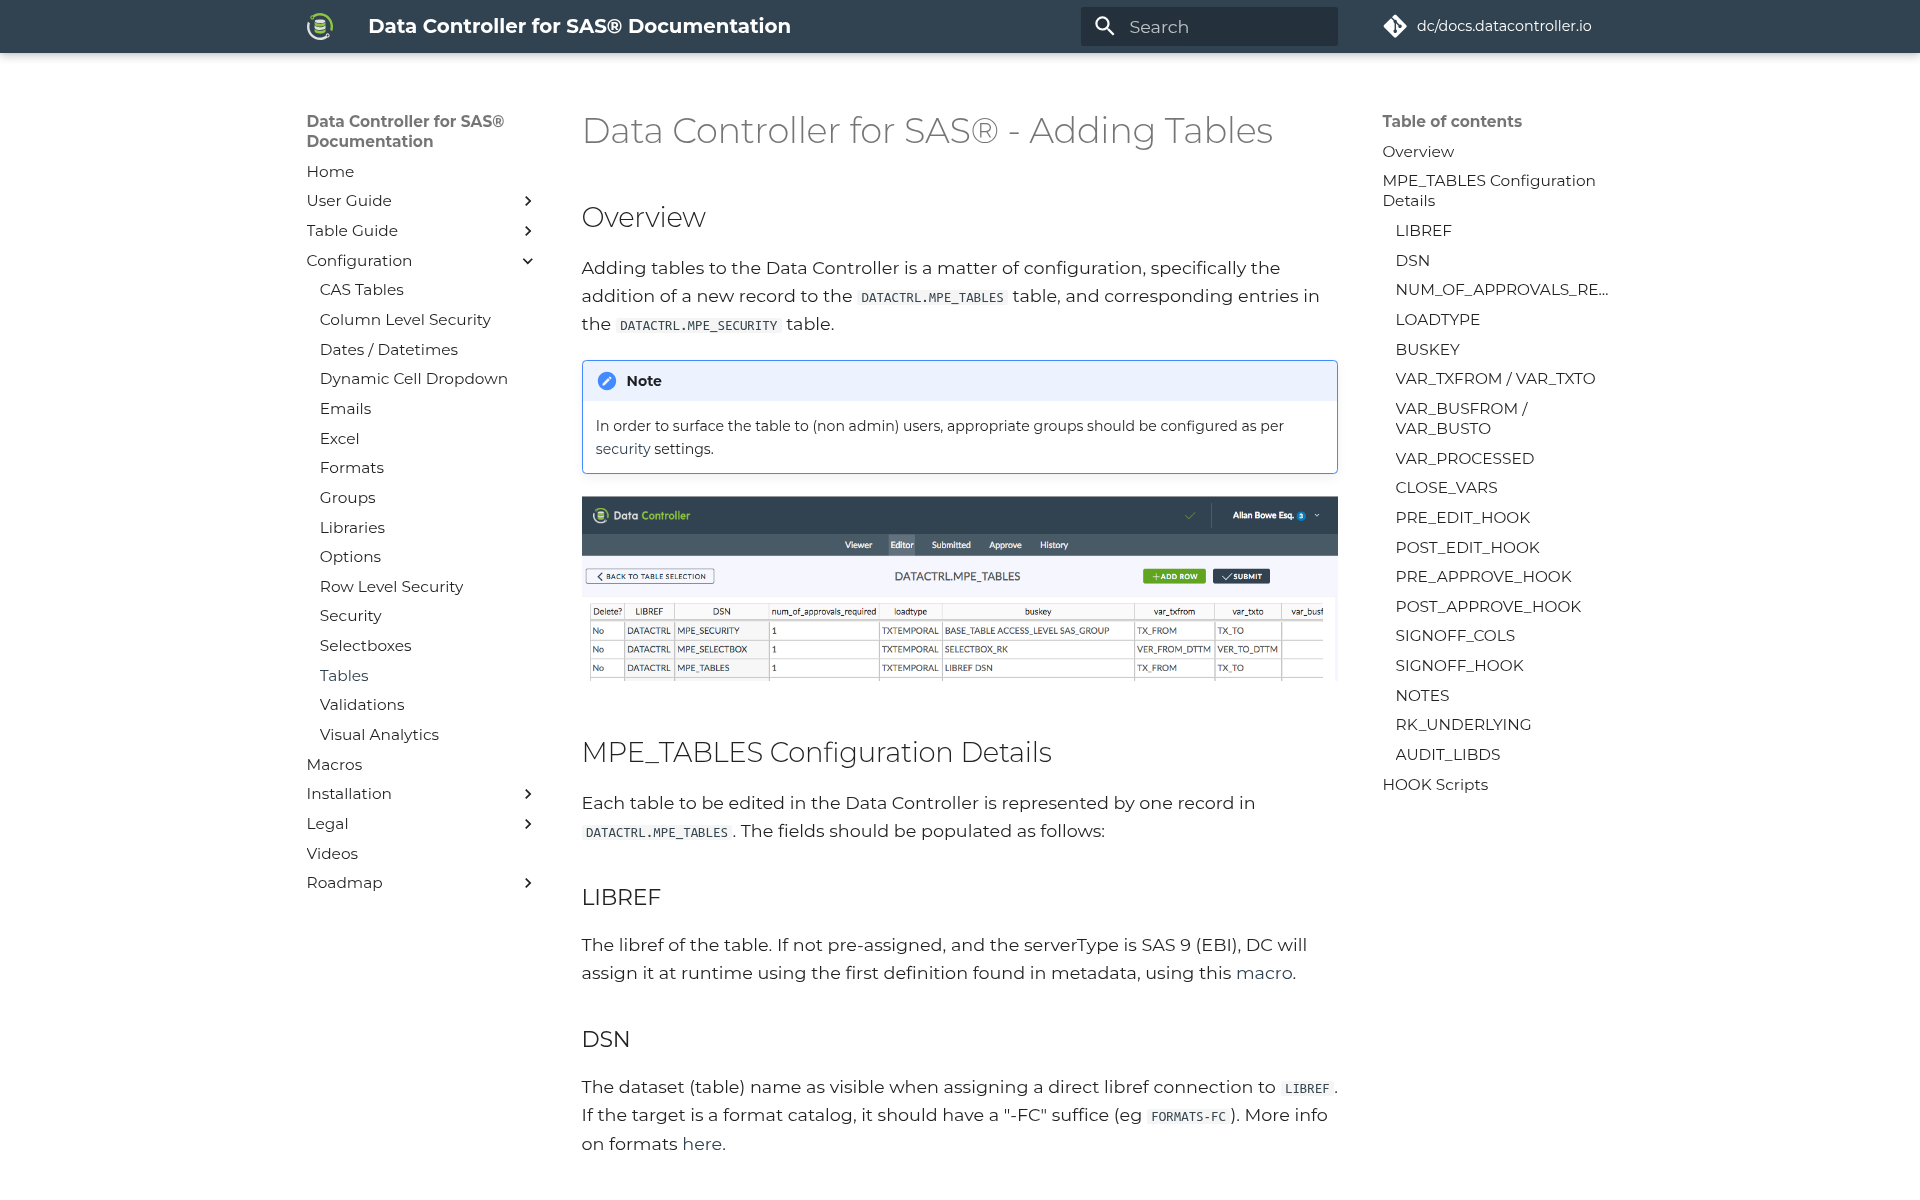This screenshot has width=1920, height=1200.
Task: Select the Tables page in sidebar
Action: [344, 676]
